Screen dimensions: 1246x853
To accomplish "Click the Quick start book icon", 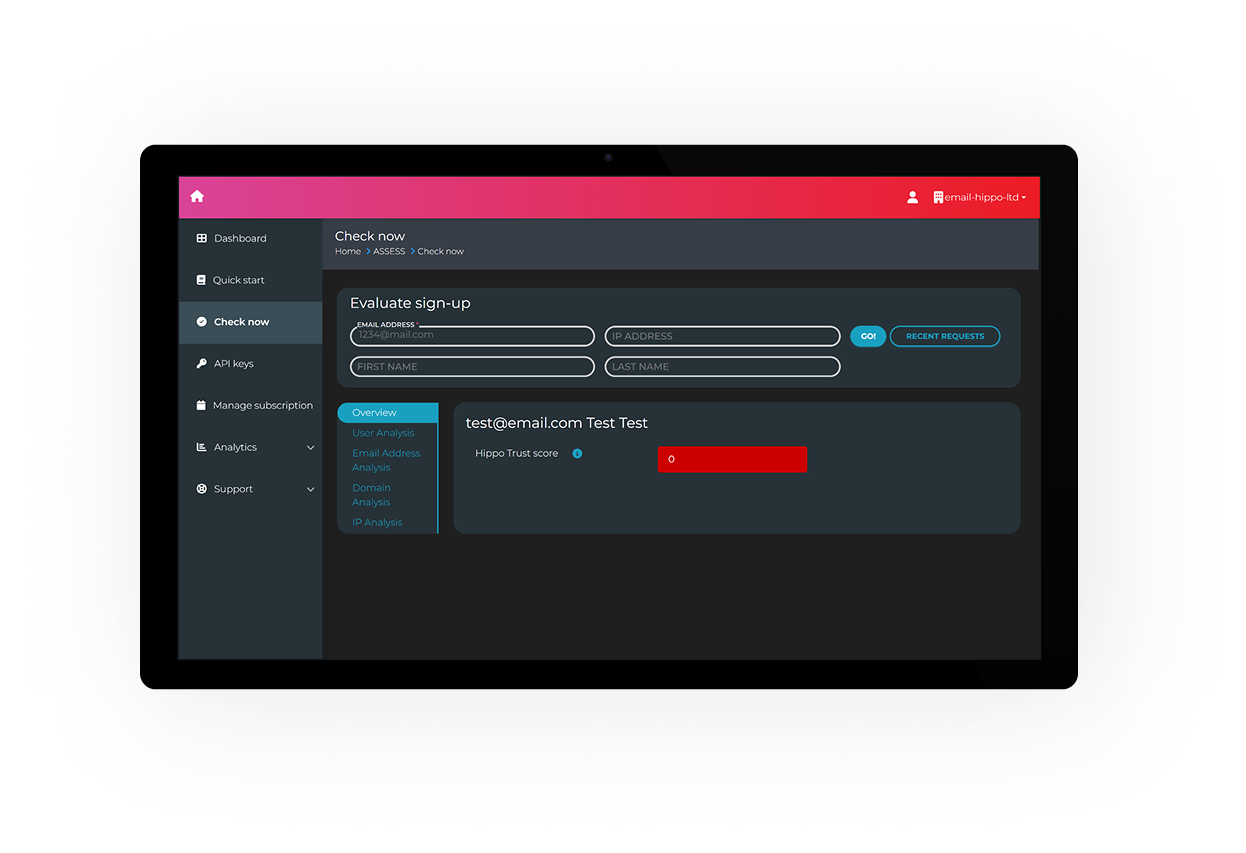I will click(x=201, y=280).
